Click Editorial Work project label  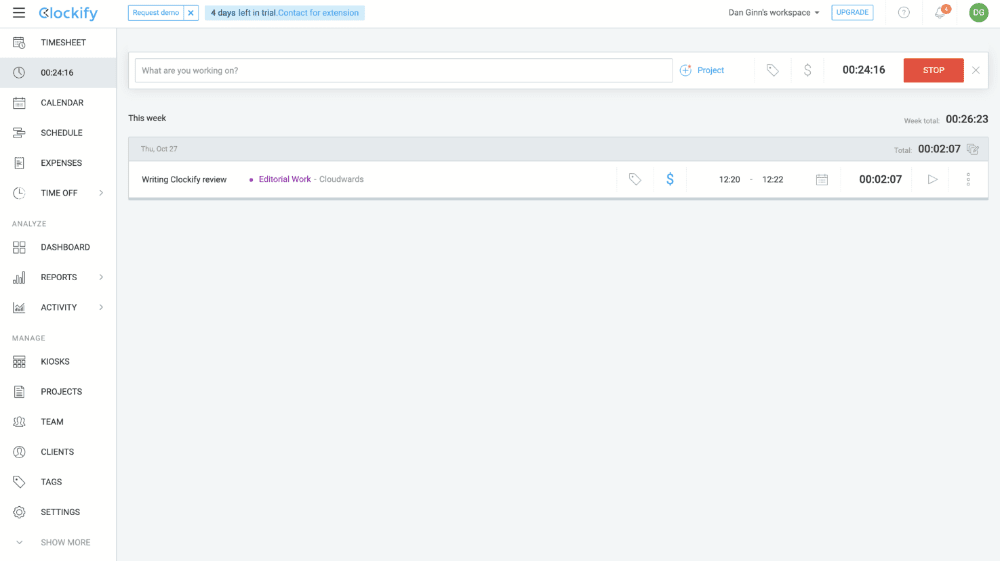(284, 179)
